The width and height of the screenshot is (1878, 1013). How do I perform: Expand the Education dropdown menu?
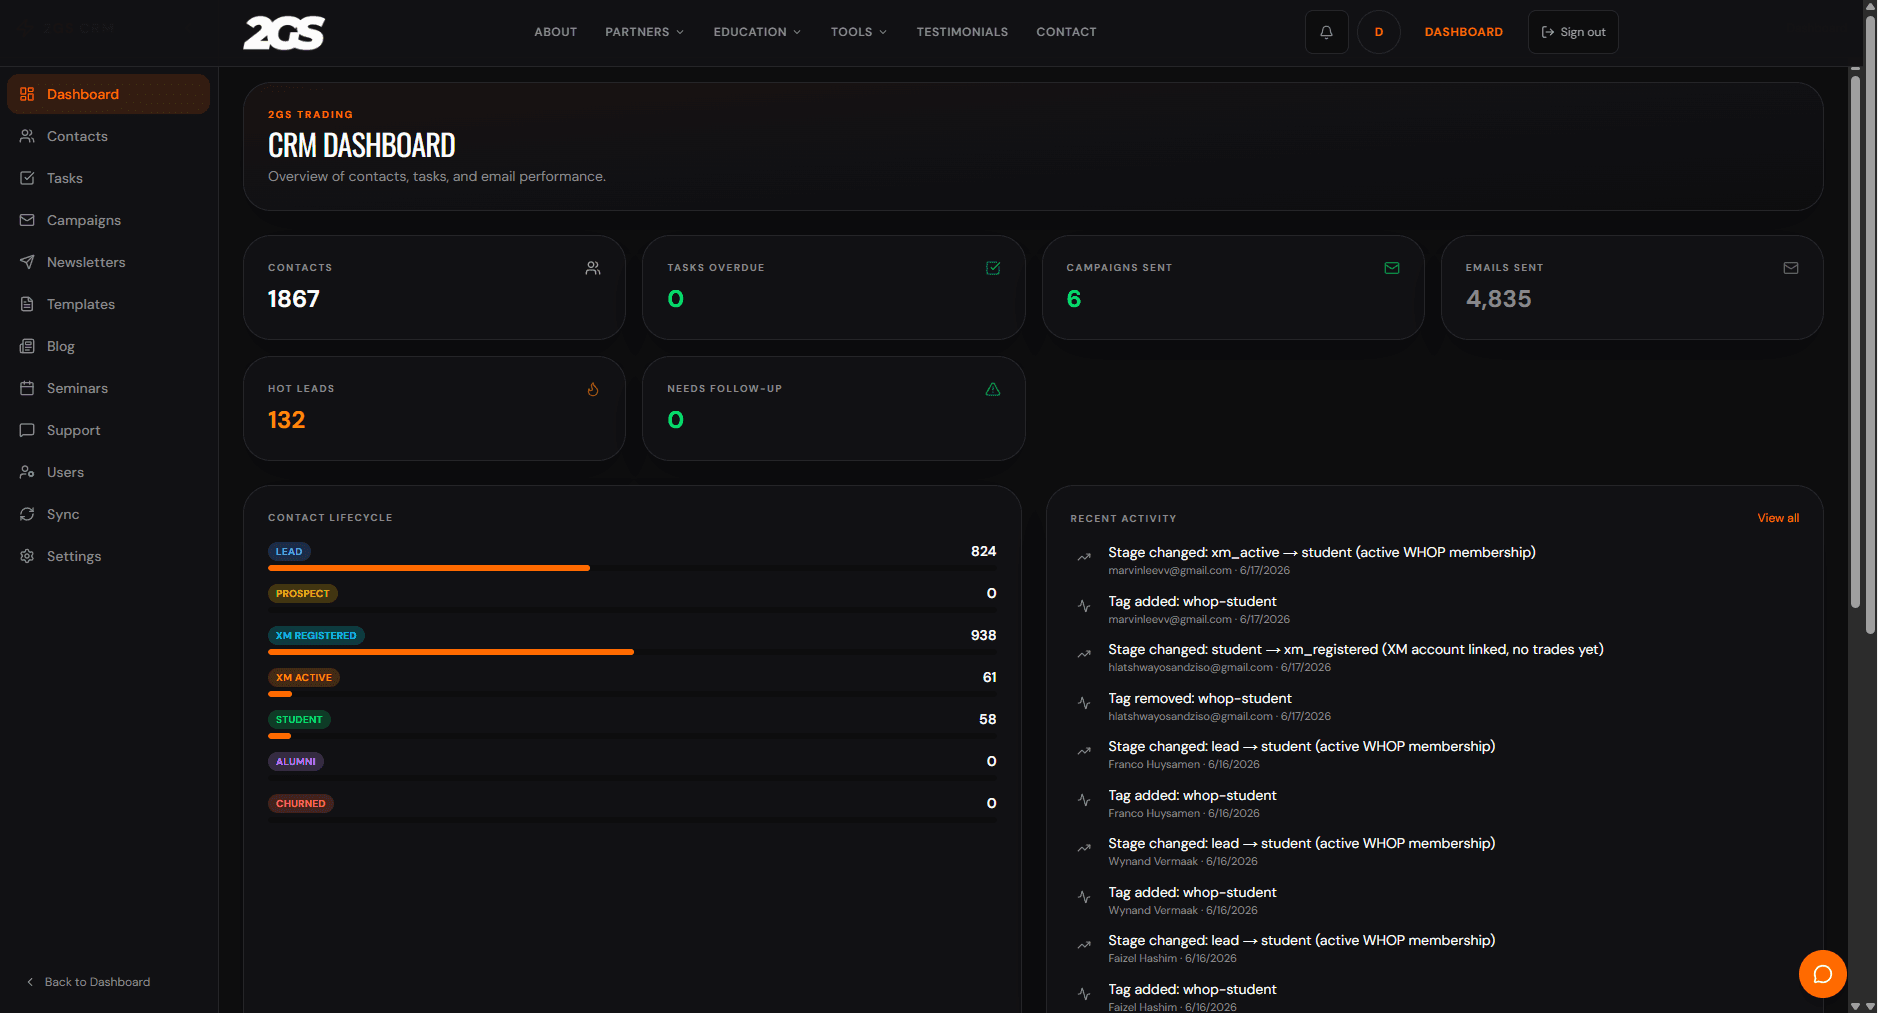[x=757, y=32]
